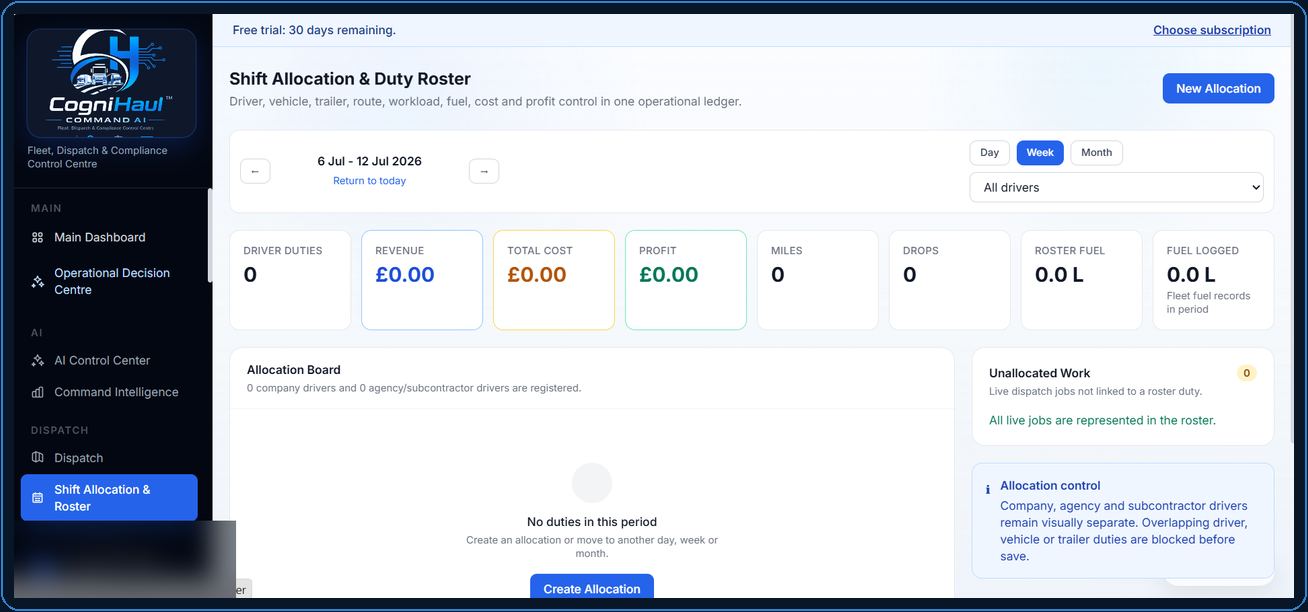Click the Unallocated Work count badge

click(x=1246, y=373)
